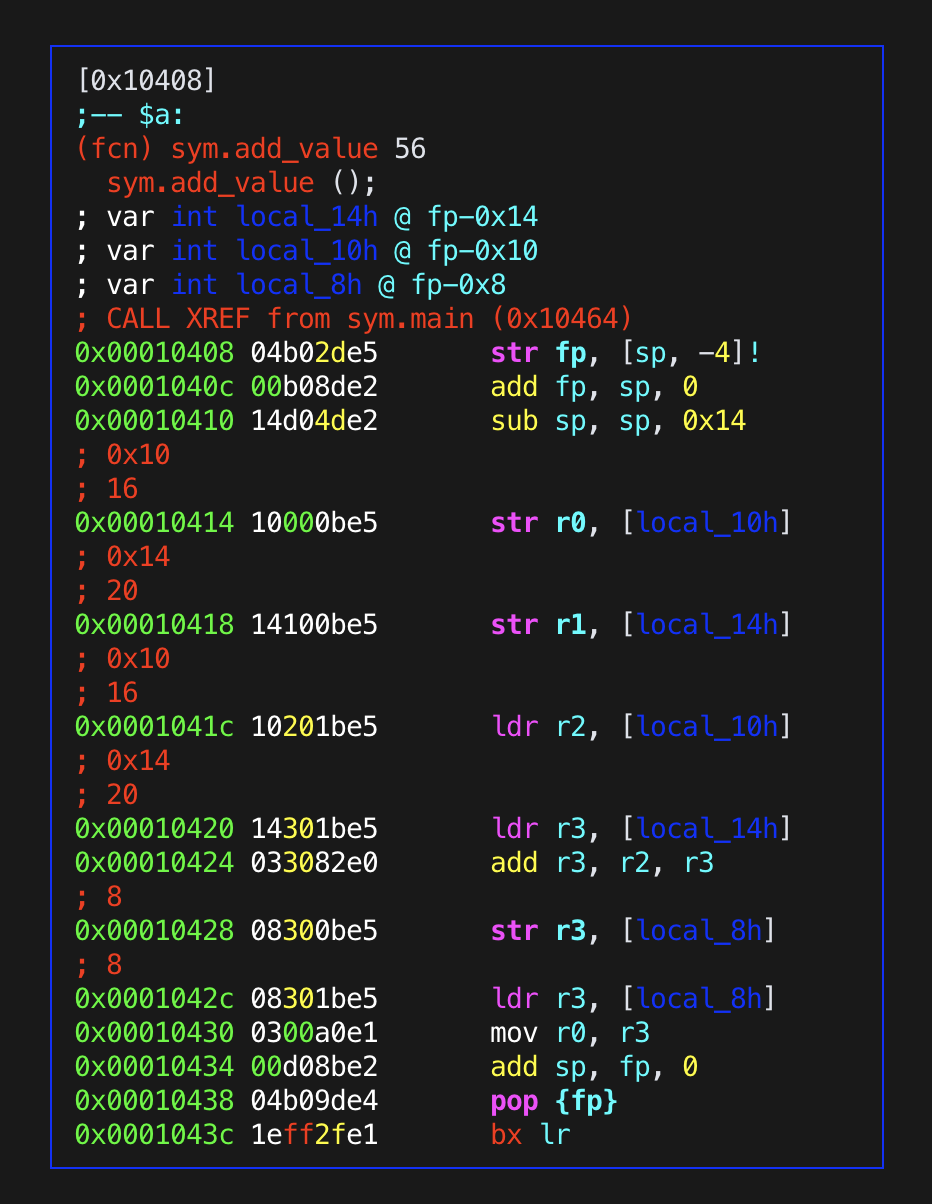Screen dimensions: 932x1204
Task: Select the 'add r3, r2, r3' instruction
Action: pos(602,863)
